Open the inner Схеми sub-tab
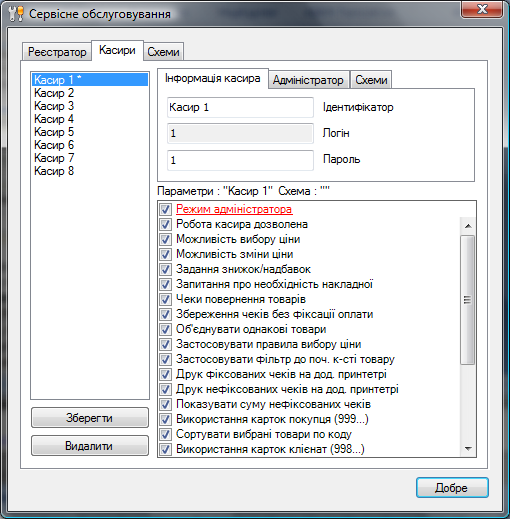Screen dimensions: 510x519 pos(371,80)
